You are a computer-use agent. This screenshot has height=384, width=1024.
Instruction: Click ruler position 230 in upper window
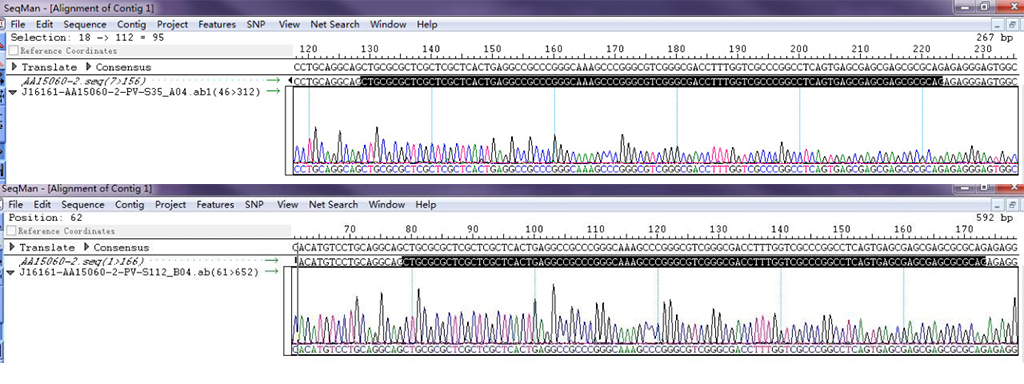point(983,49)
